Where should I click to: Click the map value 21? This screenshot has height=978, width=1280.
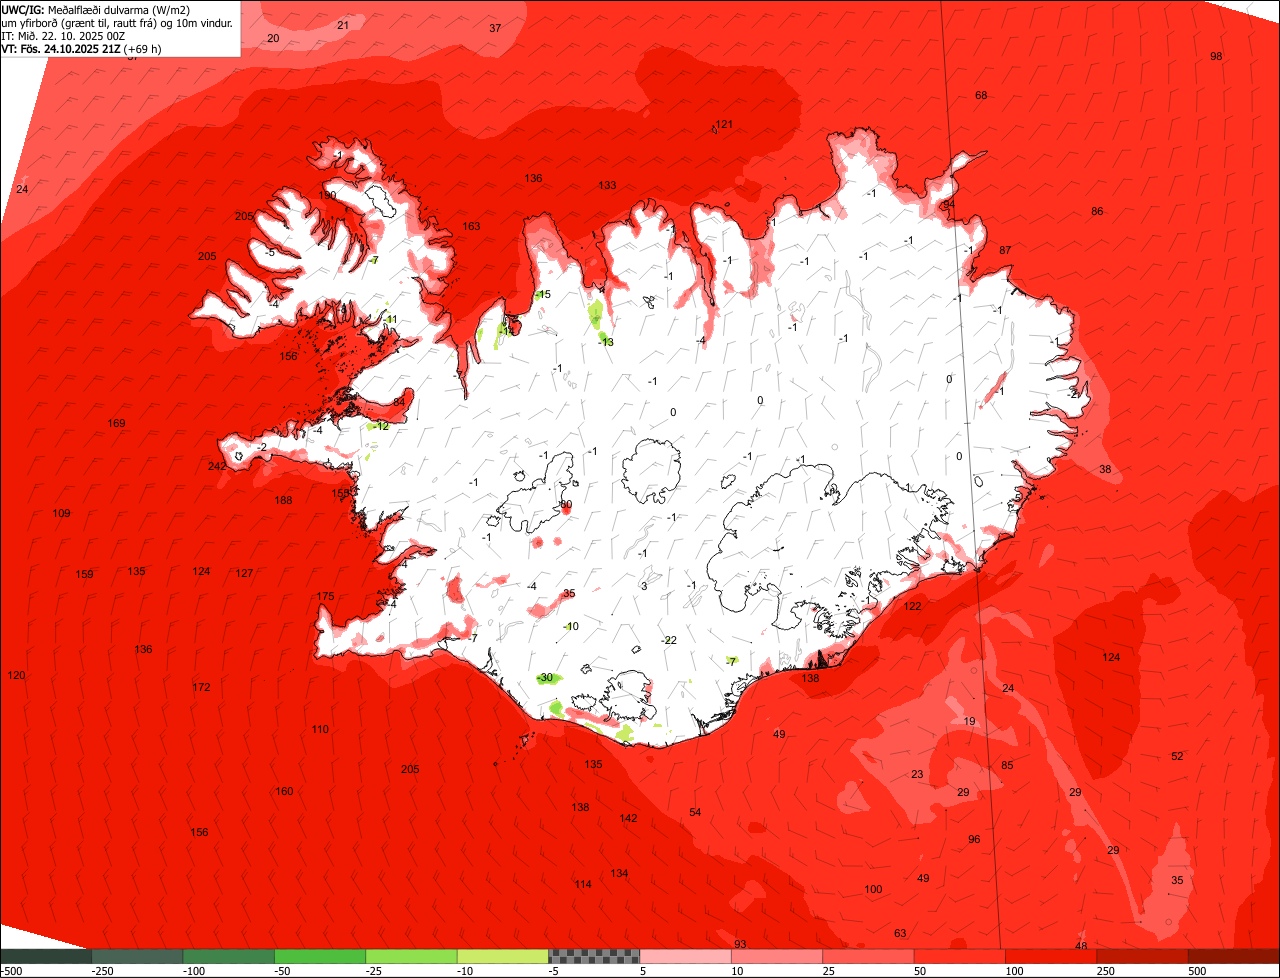(x=343, y=25)
